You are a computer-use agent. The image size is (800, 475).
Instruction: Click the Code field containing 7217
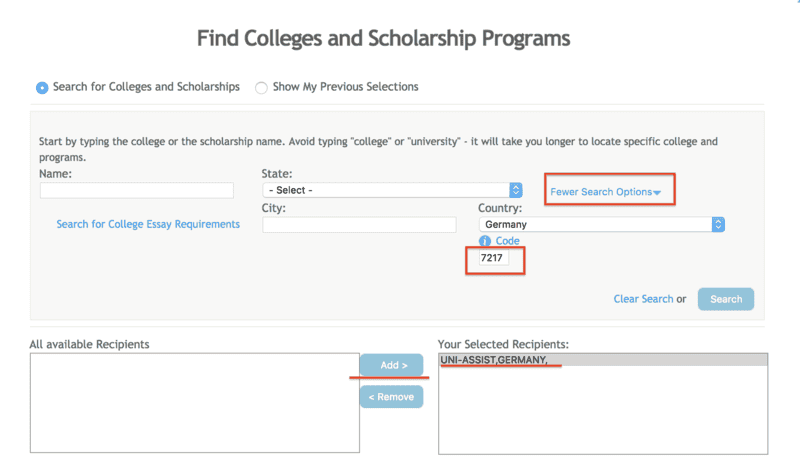pos(494,258)
